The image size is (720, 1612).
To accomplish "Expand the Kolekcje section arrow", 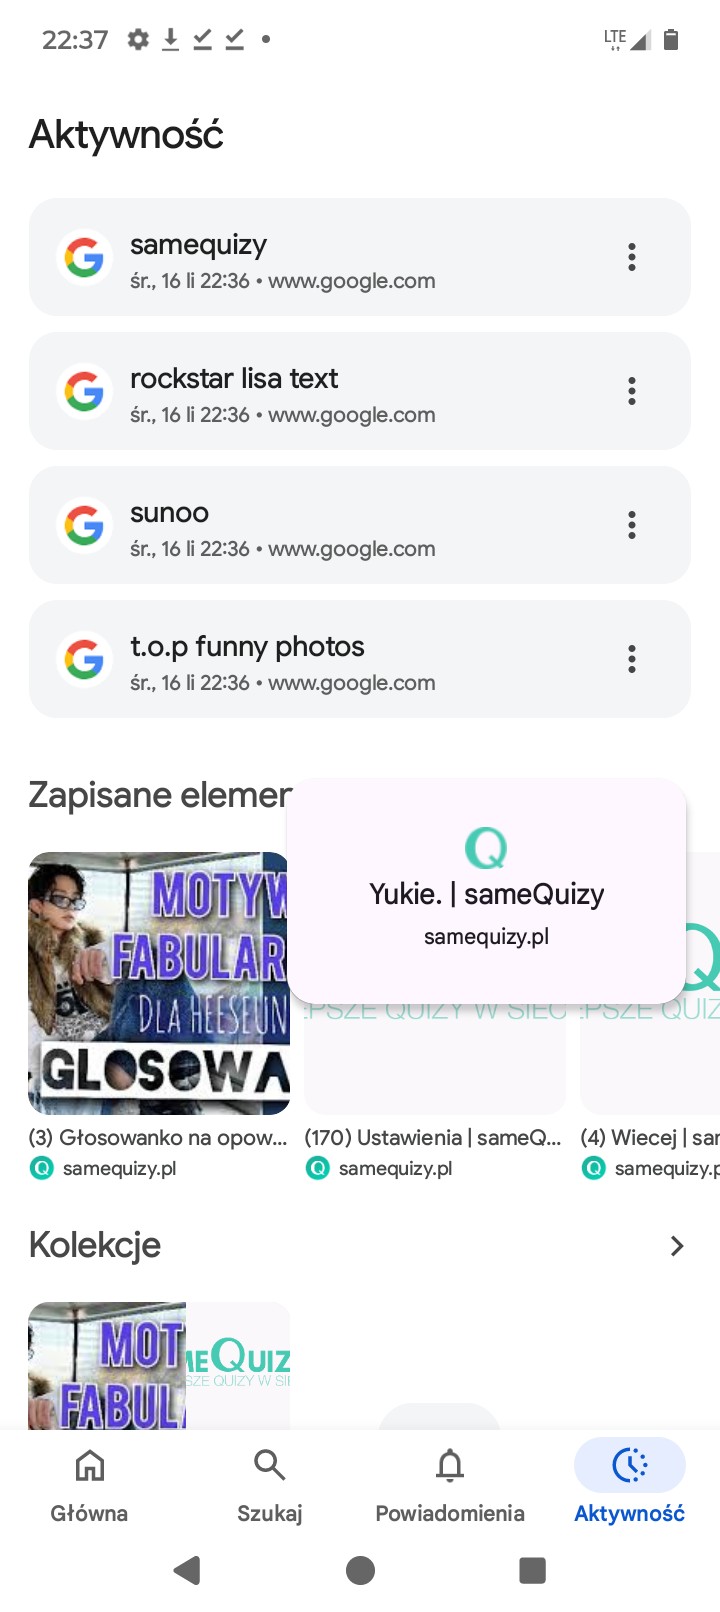I will 677,1245.
